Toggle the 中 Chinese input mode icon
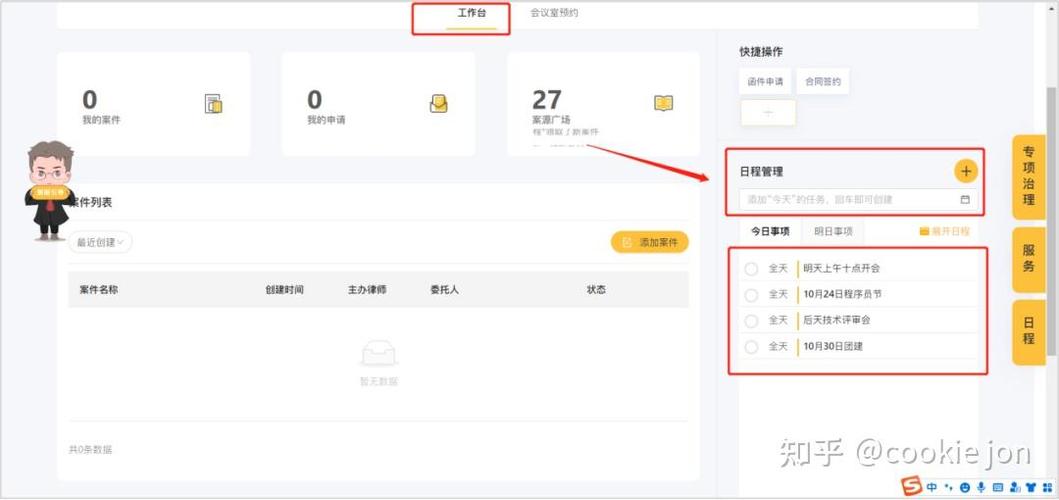1059x500 pixels. coord(932,487)
